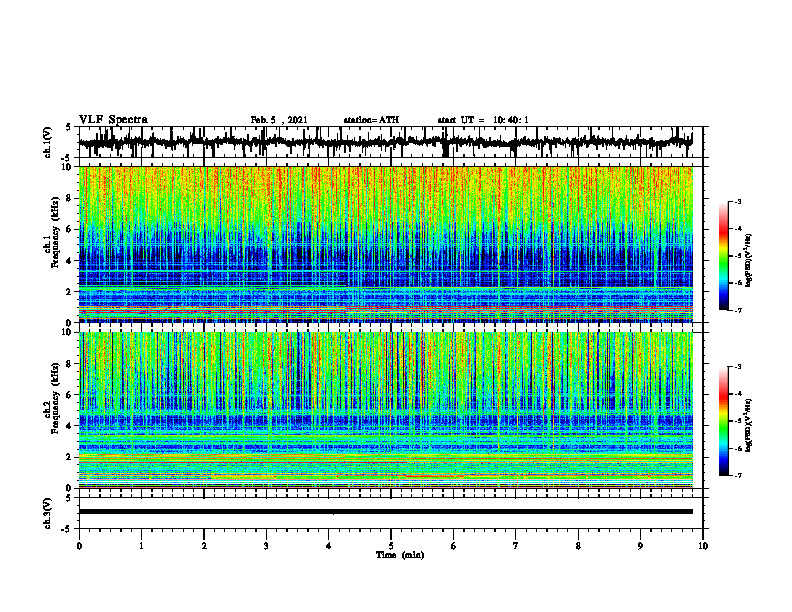The height and width of the screenshot is (612, 792).
Task: Click the ch.2 spectrogram panel
Action: (385, 410)
